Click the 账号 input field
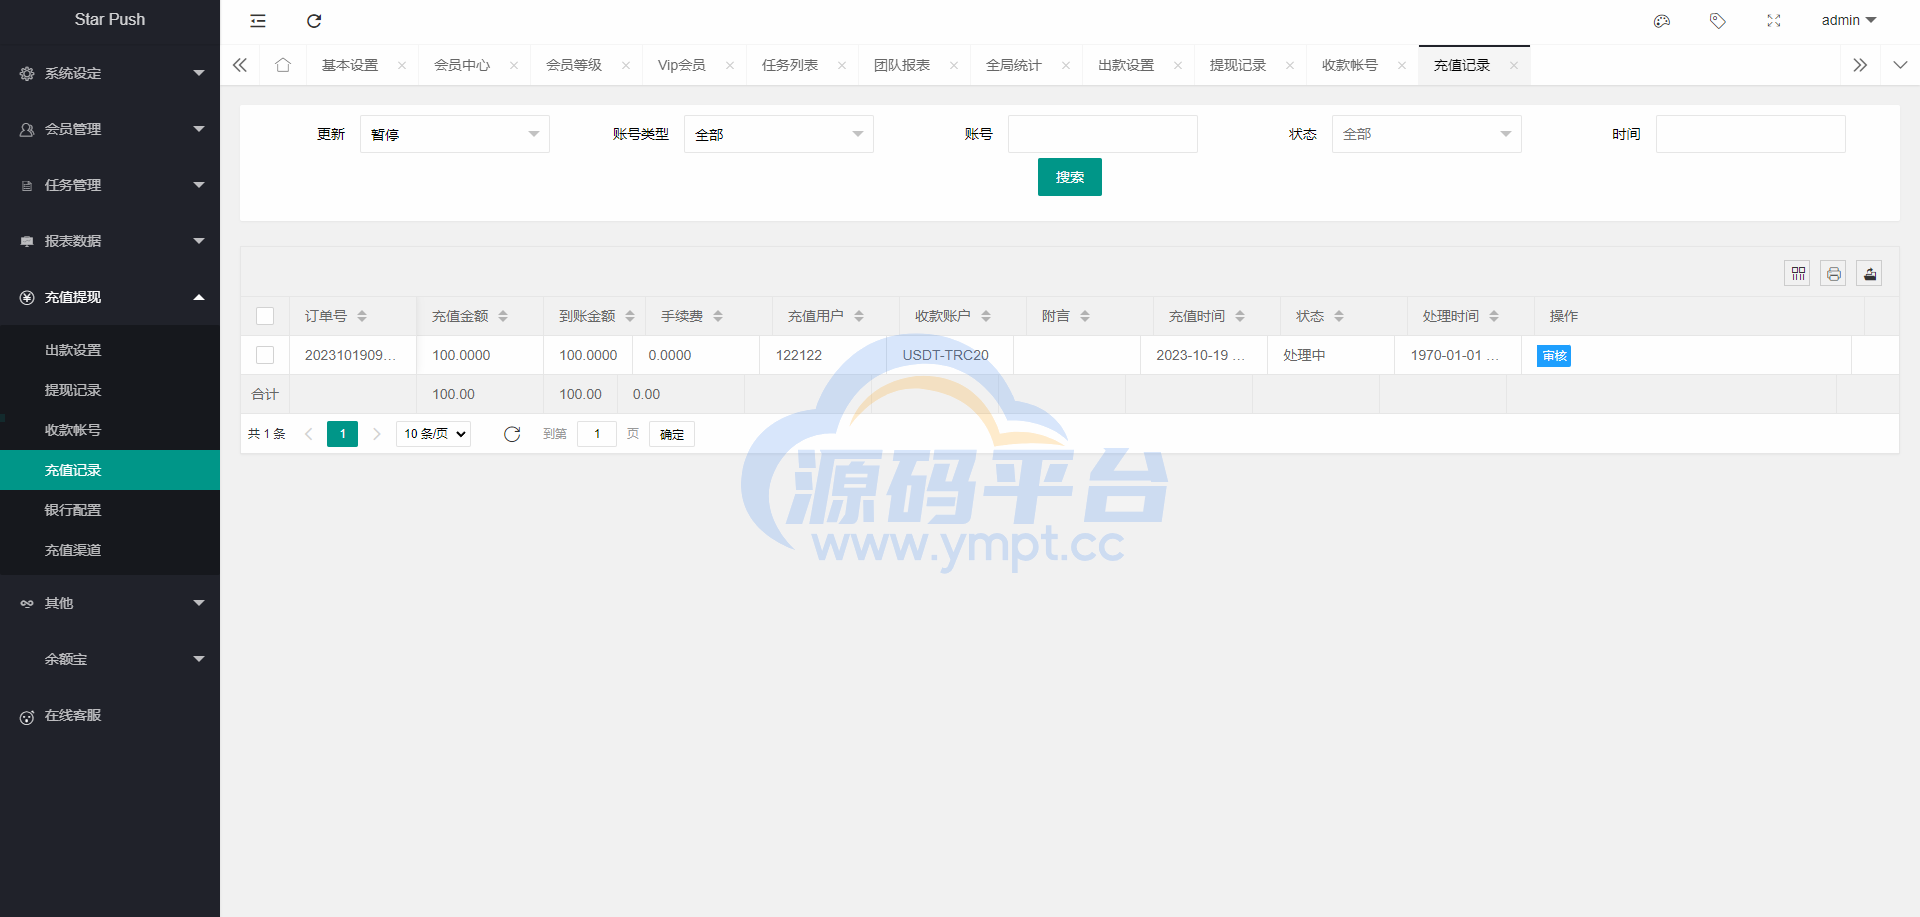This screenshot has width=1920, height=917. point(1103,134)
